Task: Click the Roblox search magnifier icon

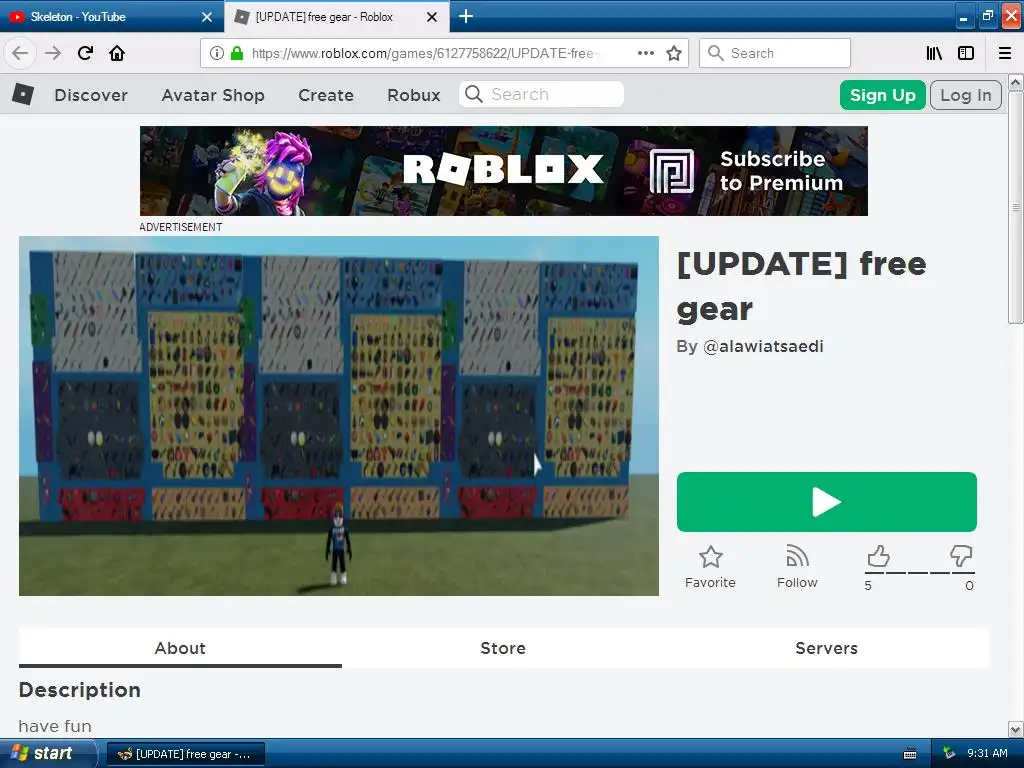Action: [473, 94]
